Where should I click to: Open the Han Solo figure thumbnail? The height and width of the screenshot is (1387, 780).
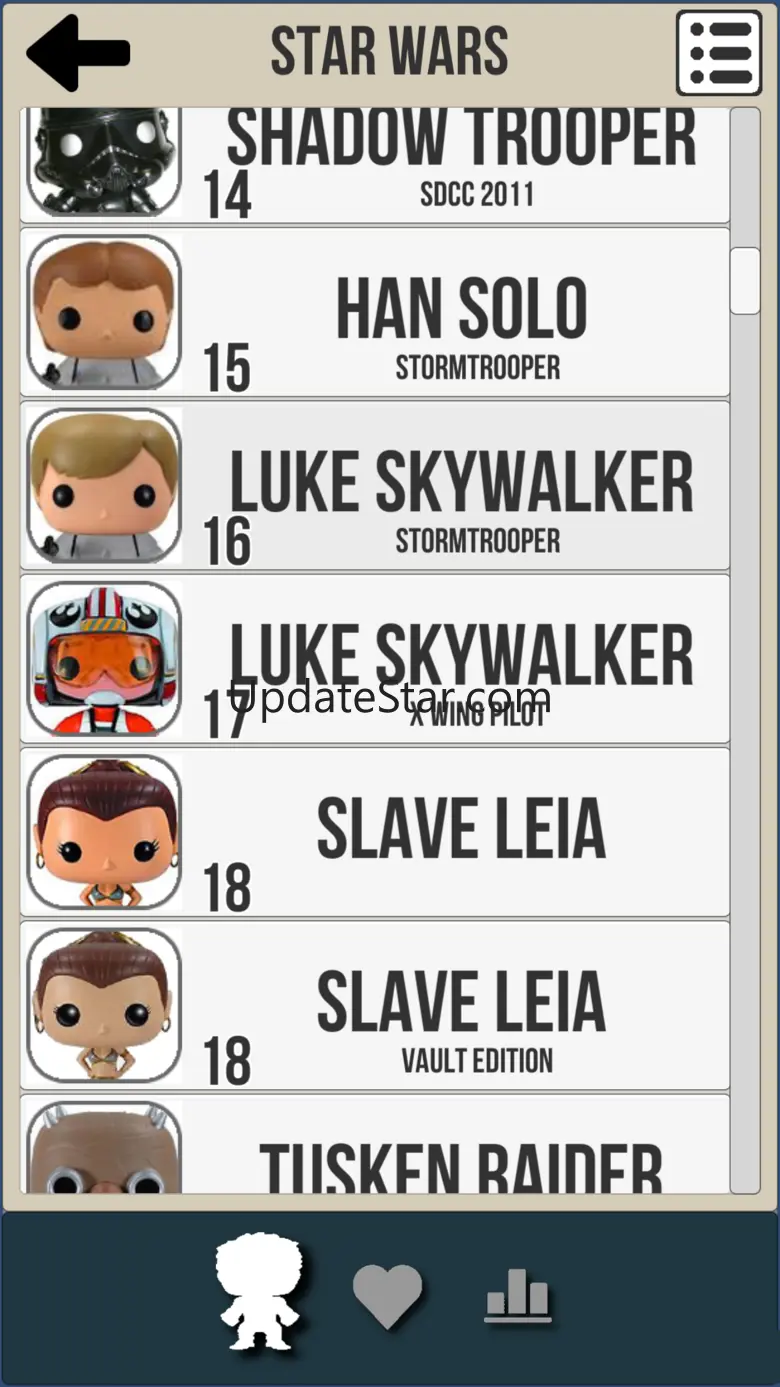pos(104,312)
